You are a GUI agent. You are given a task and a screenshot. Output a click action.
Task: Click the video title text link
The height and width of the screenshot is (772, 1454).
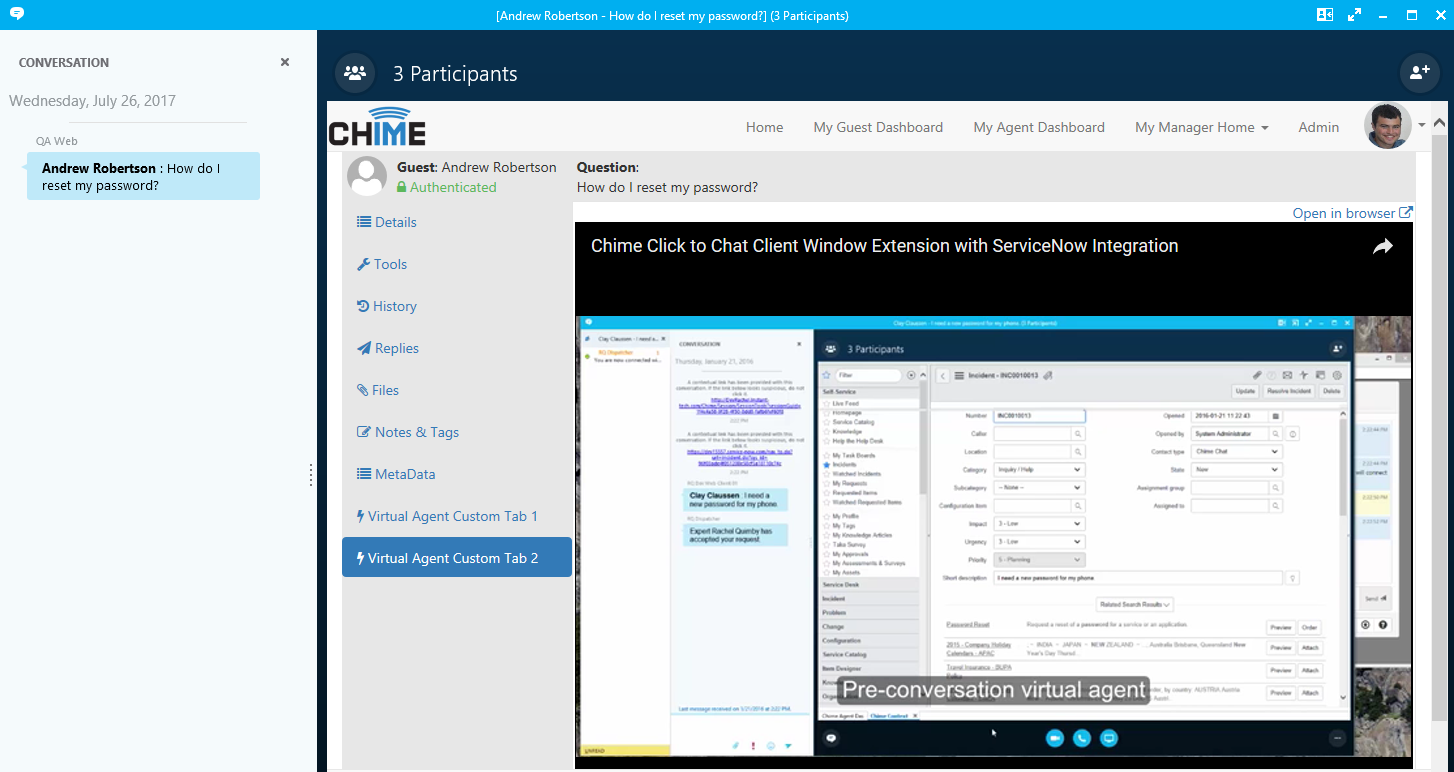(885, 246)
